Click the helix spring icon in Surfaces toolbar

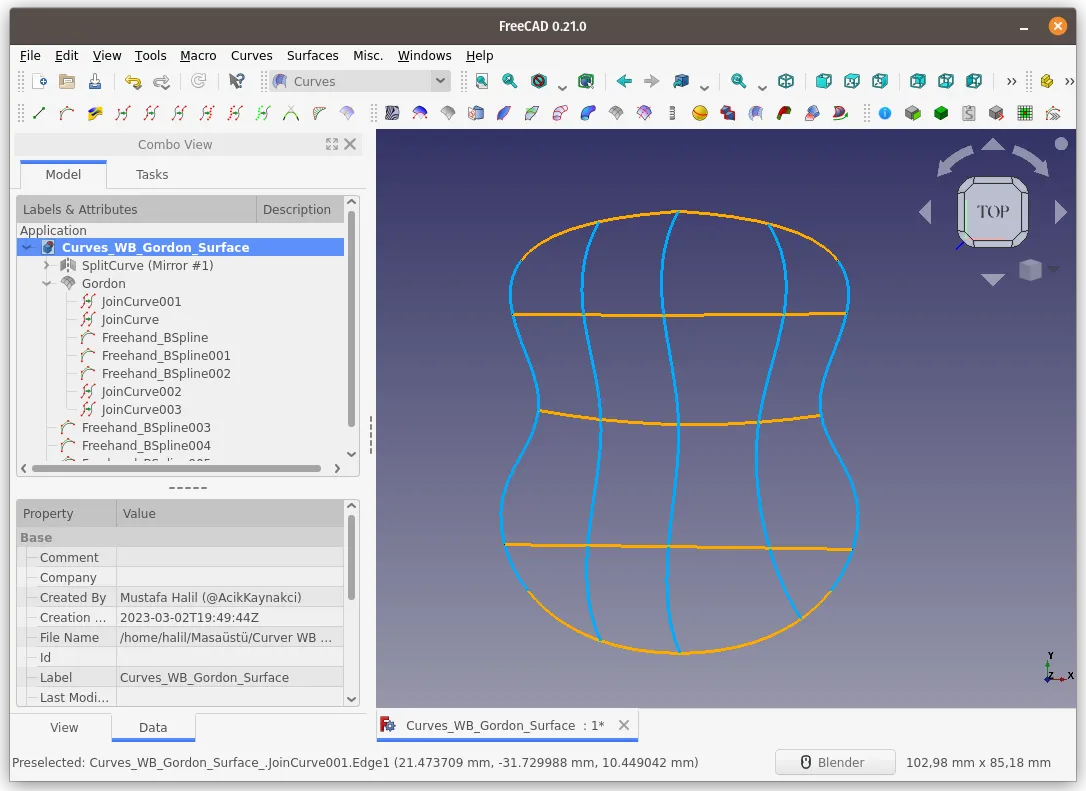pyautogui.click(x=672, y=113)
